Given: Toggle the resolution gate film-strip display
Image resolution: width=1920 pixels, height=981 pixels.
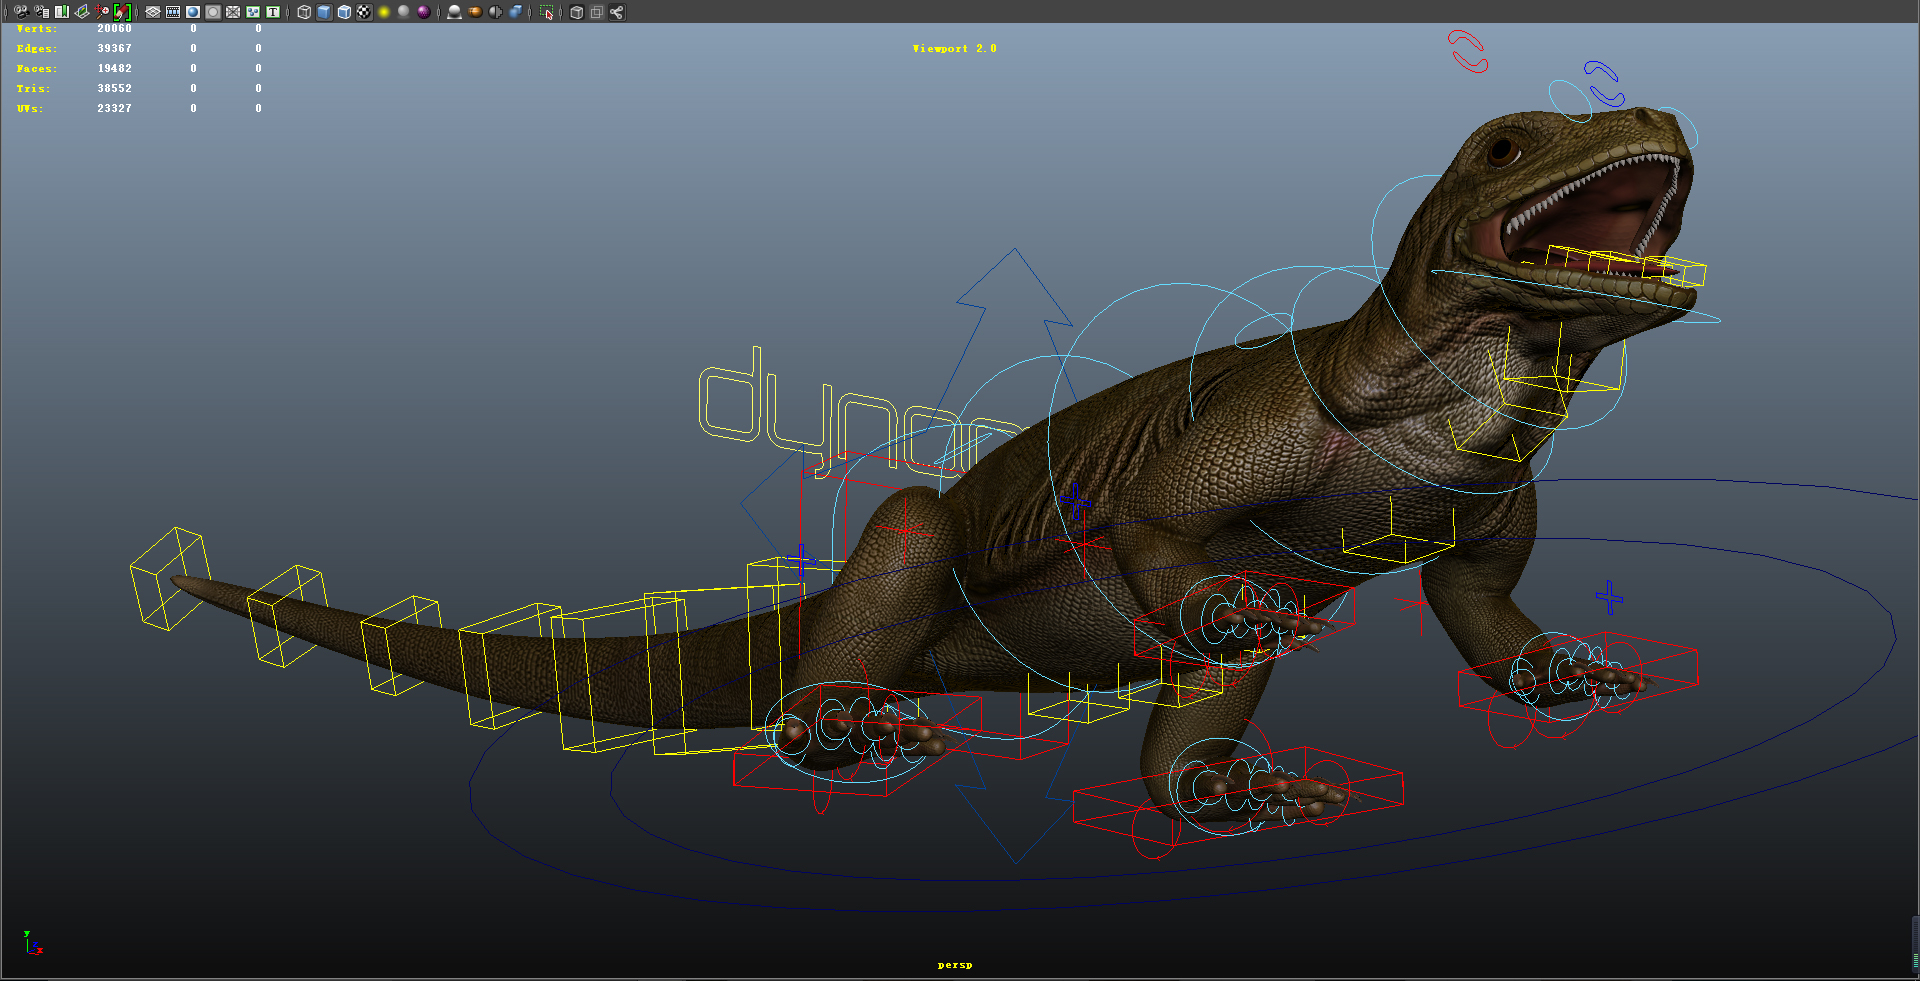Looking at the screenshot, I should 172,12.
